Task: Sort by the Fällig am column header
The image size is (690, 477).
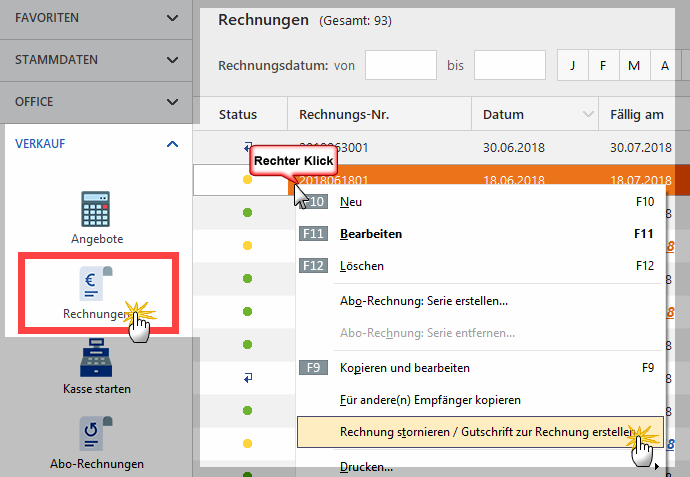Action: pyautogui.click(x=637, y=115)
